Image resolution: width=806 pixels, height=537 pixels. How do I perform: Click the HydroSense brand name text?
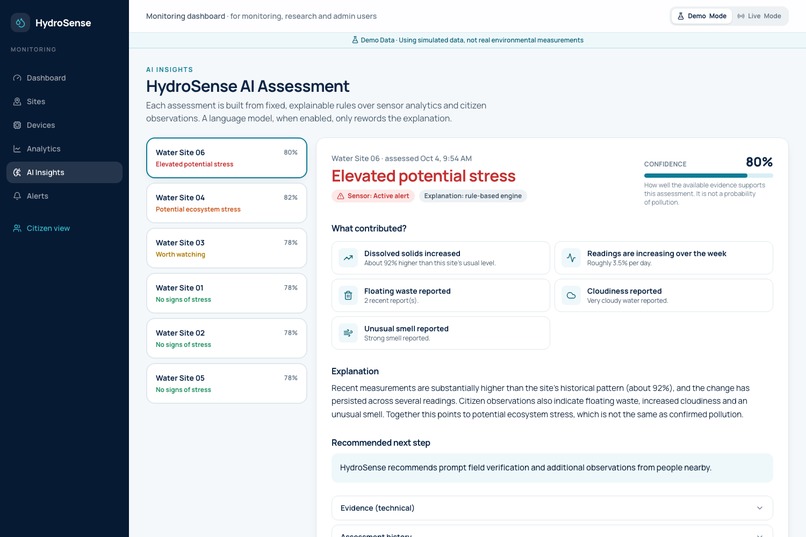[x=63, y=23]
